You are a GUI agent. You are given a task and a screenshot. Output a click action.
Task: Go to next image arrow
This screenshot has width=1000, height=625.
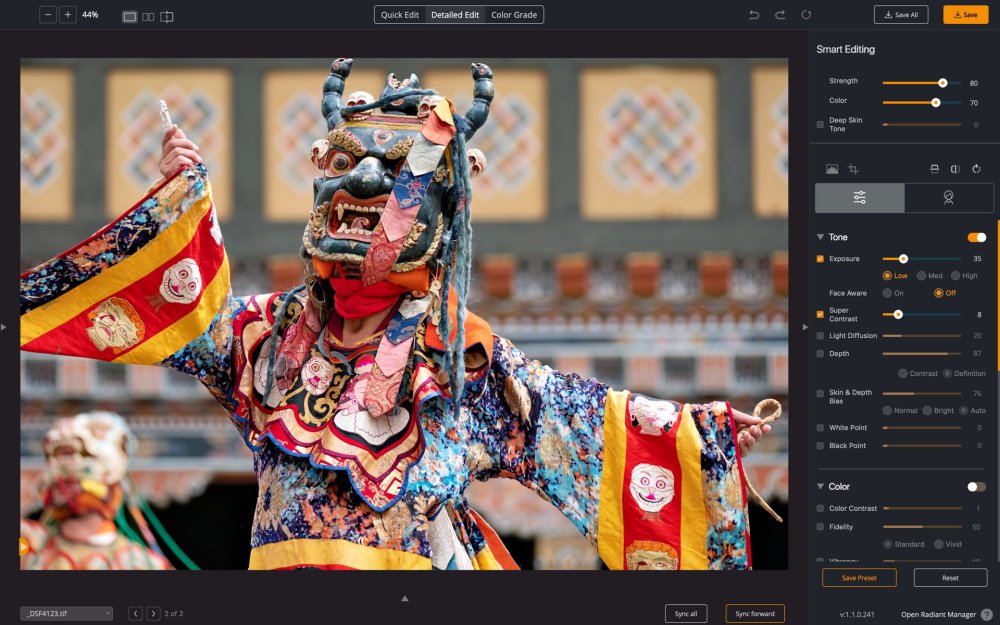(x=153, y=614)
